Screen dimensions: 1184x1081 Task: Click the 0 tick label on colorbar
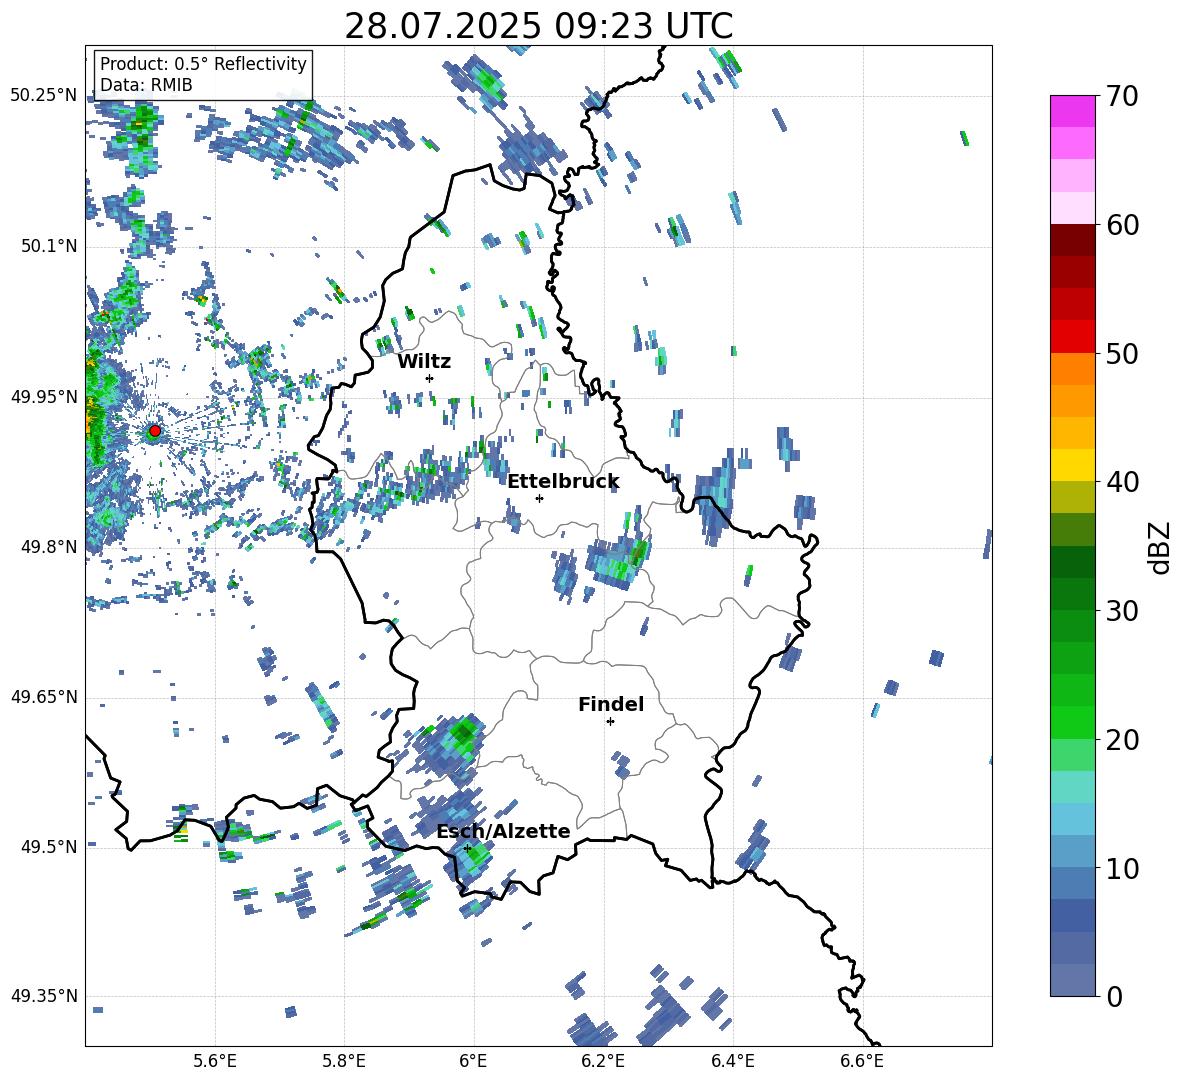(1114, 996)
